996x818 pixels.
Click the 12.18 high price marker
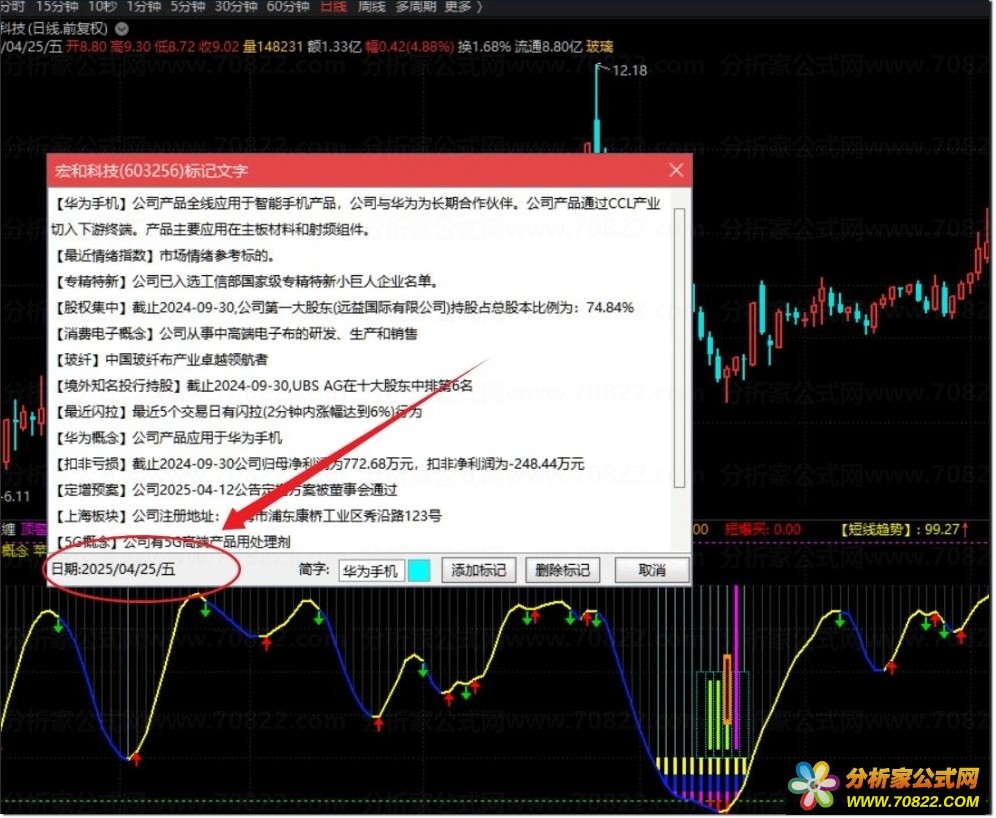pos(629,70)
